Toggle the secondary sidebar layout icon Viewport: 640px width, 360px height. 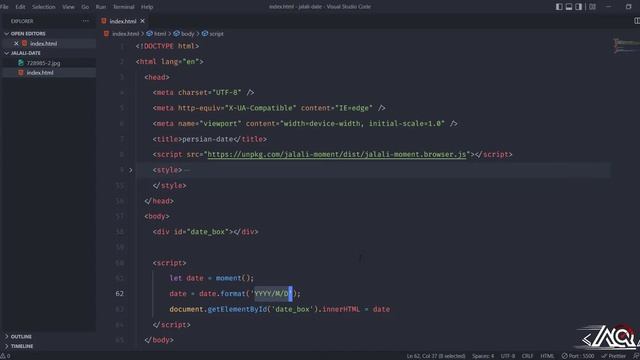[x=578, y=7]
